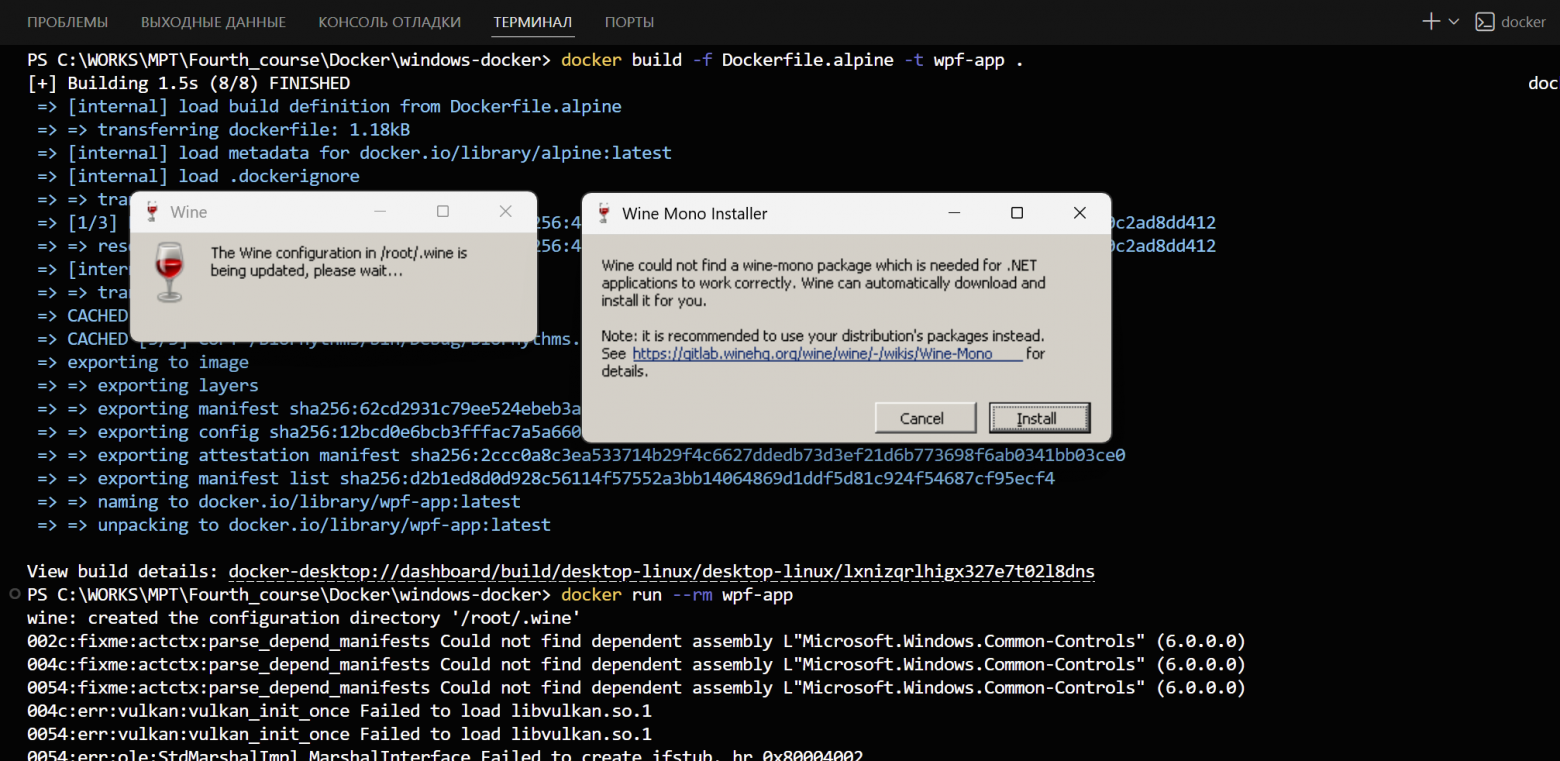
Task: Open the КОНСОЛЬ ОТЛАДКИ tab
Action: click(x=389, y=22)
